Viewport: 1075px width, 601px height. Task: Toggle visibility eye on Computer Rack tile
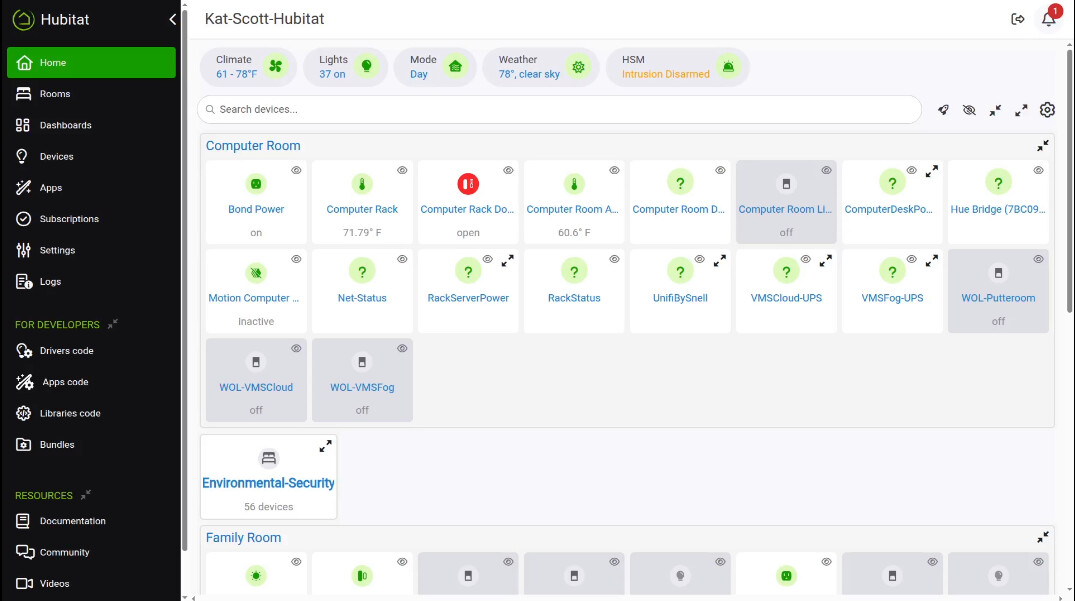point(402,171)
